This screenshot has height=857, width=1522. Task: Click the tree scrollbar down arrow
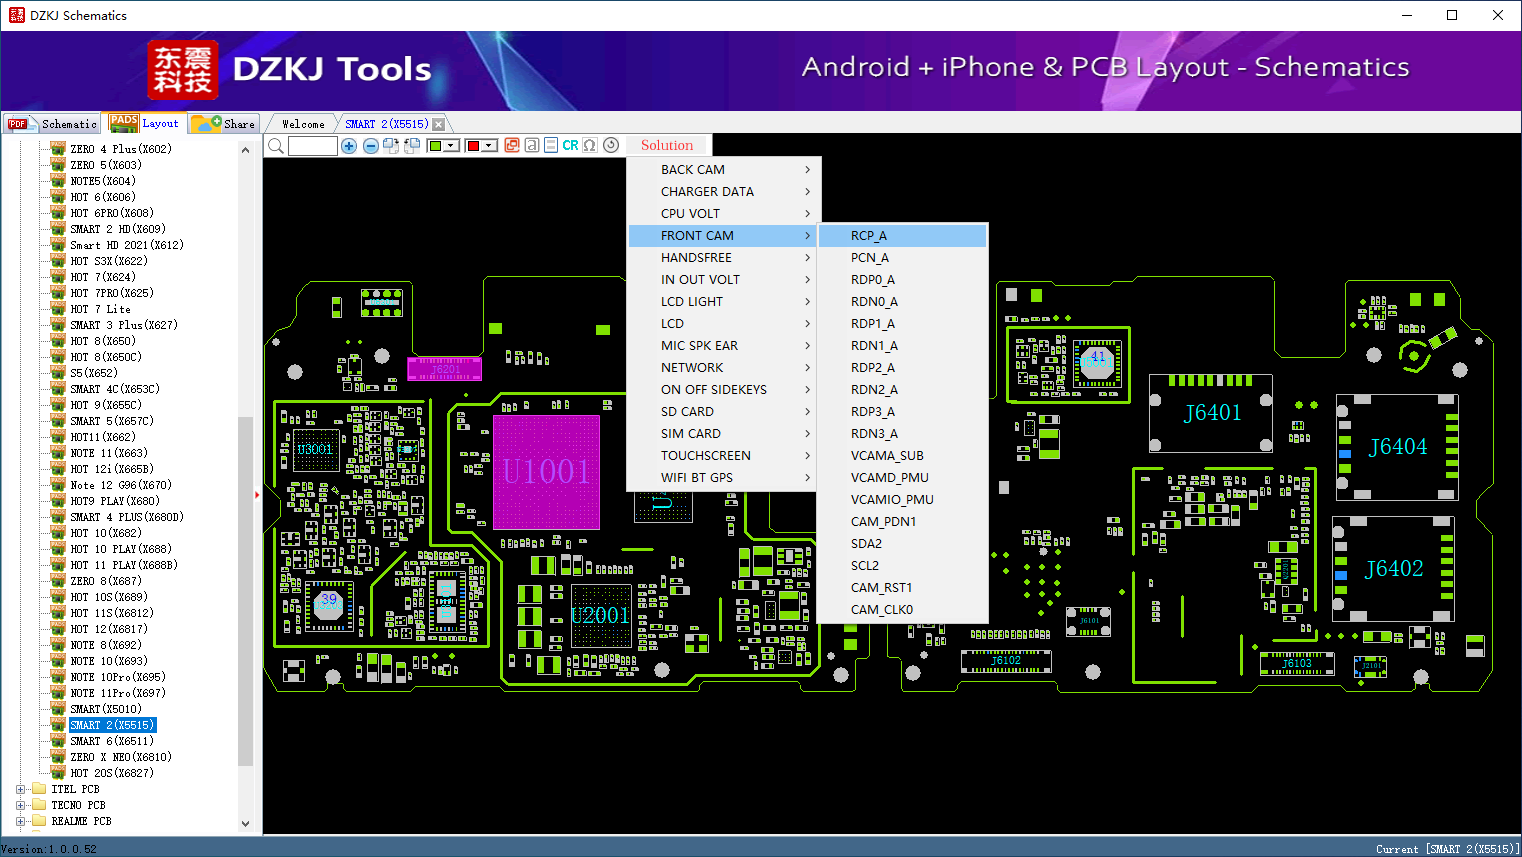pos(245,824)
